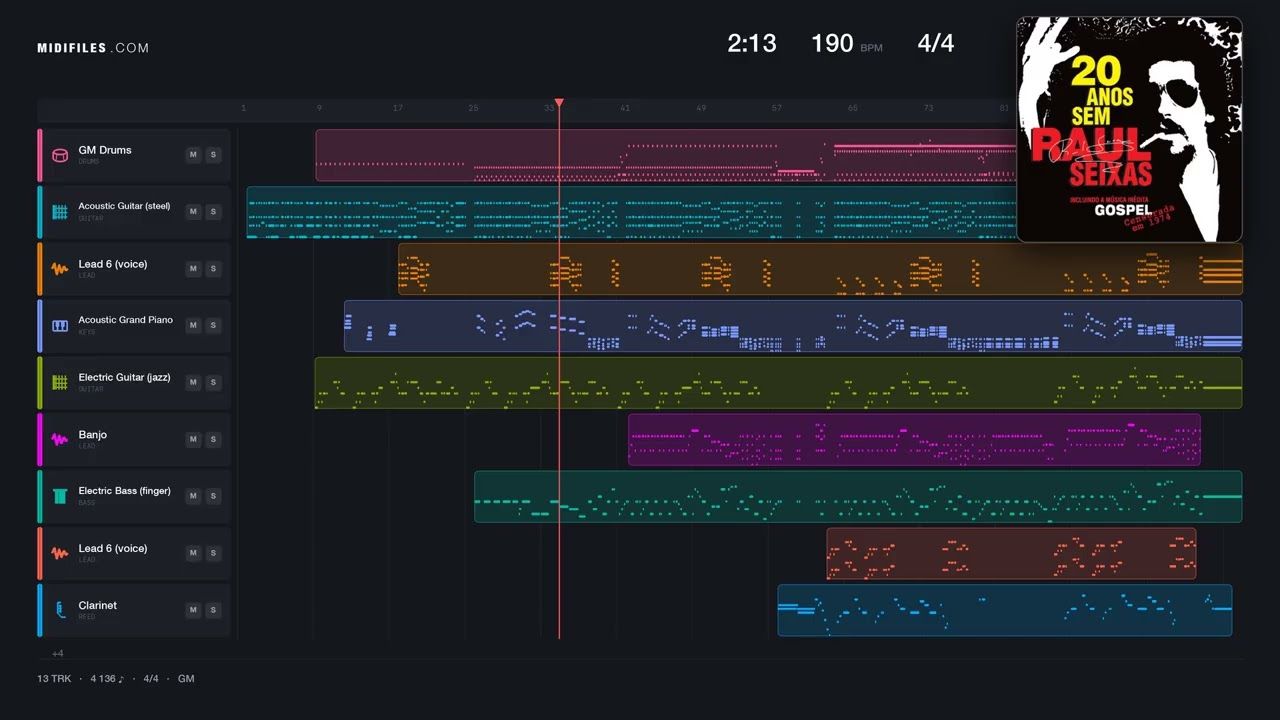The image size is (1280, 720).
Task: Mute the Clarinet track
Action: tap(193, 611)
